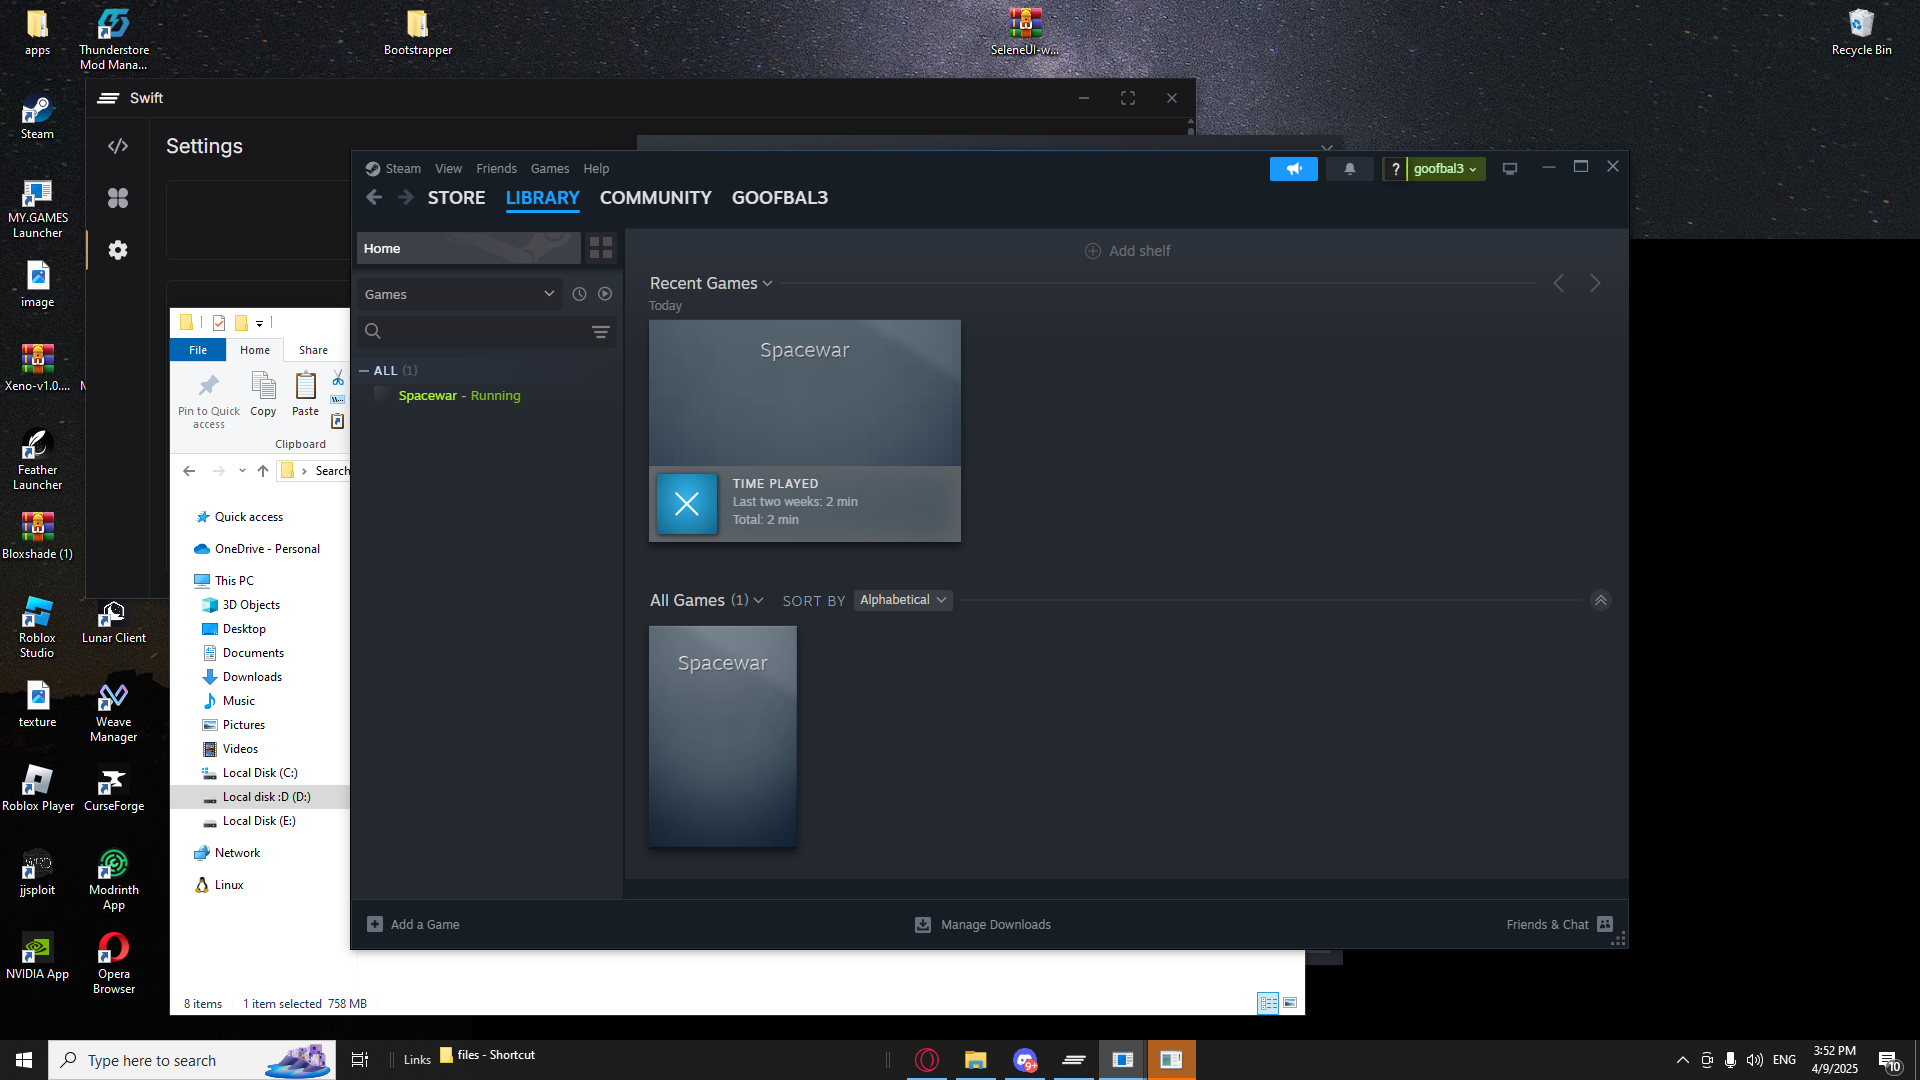Switch Explorer to large icons view button

tap(1290, 1003)
